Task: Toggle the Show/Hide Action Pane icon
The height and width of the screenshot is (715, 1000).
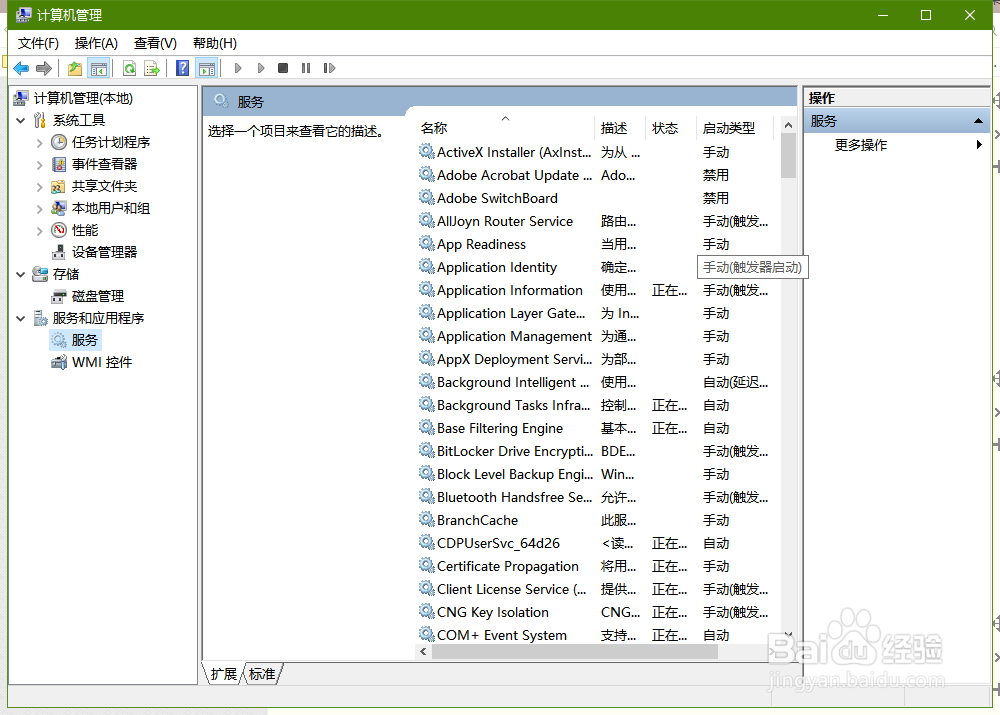Action: [207, 67]
